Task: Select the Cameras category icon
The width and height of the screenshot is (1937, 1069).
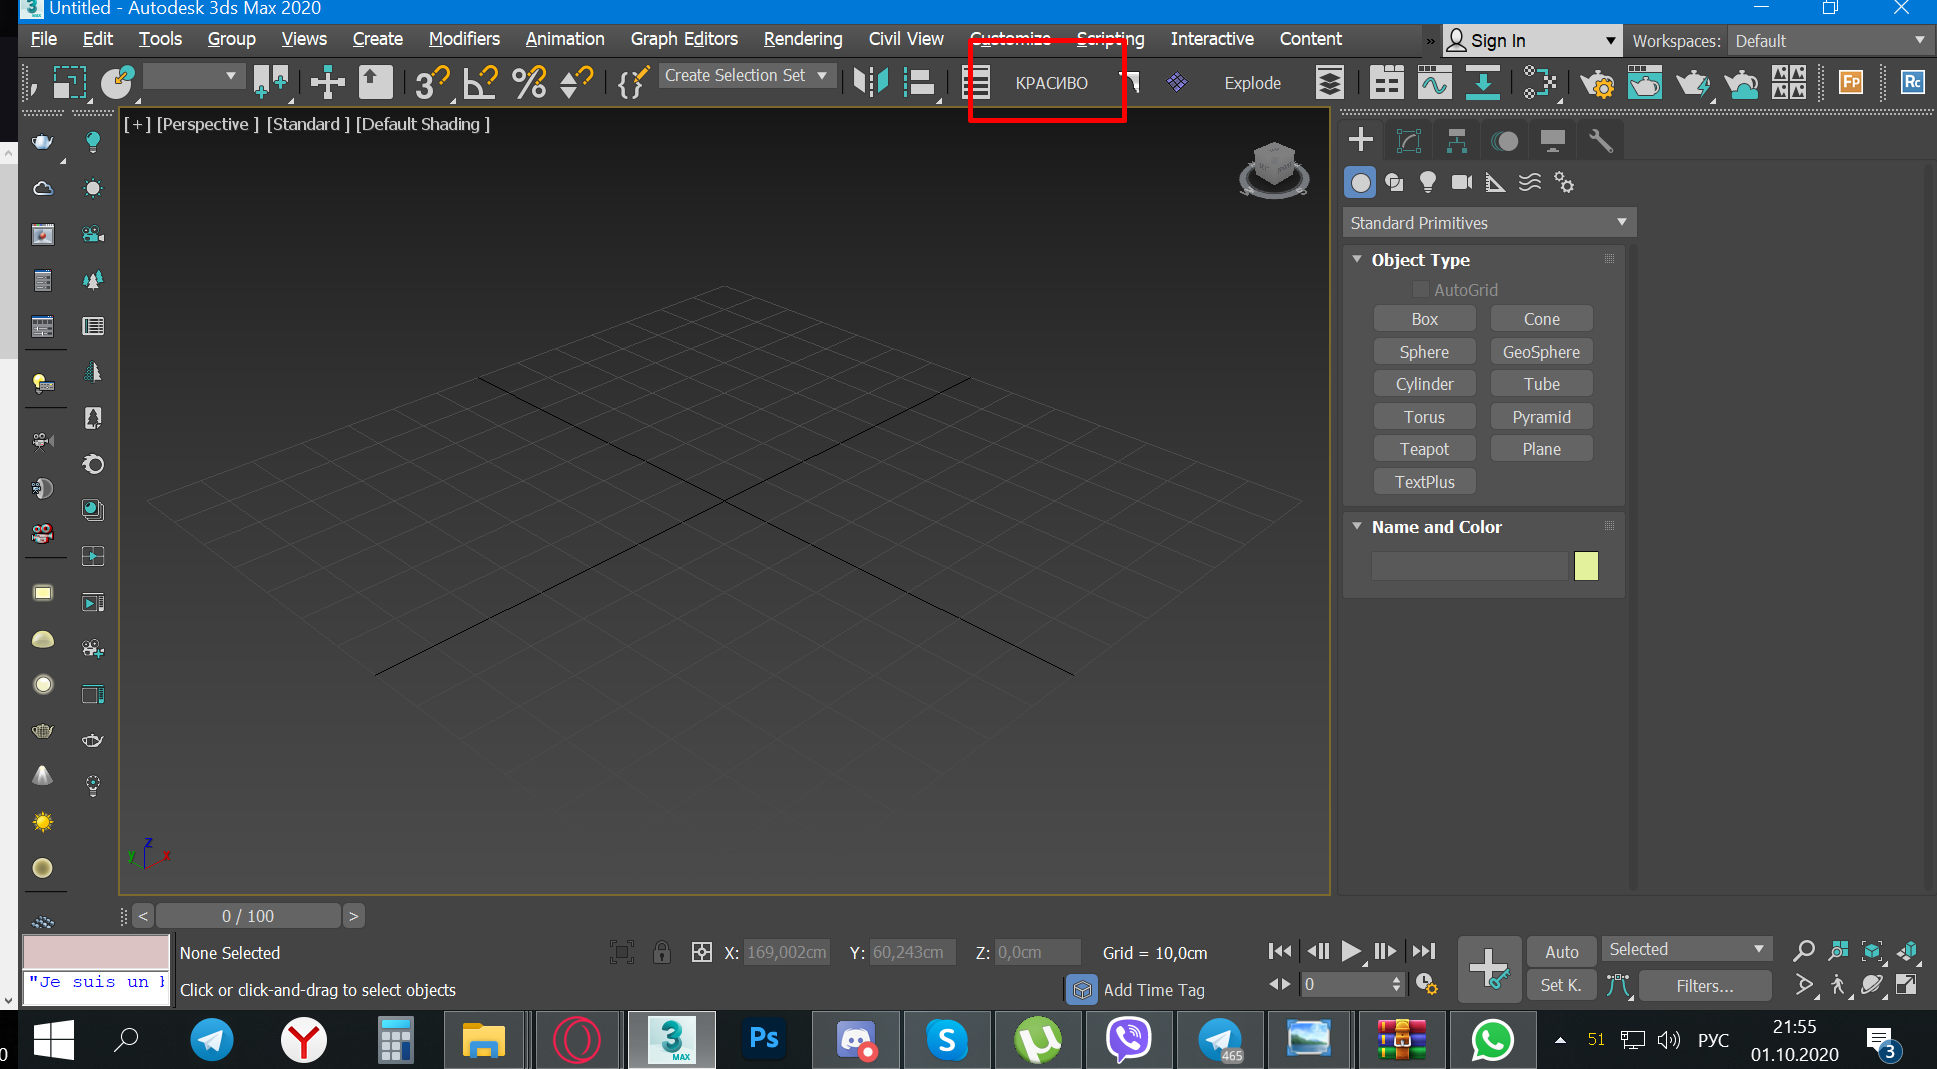Action: pos(1461,182)
